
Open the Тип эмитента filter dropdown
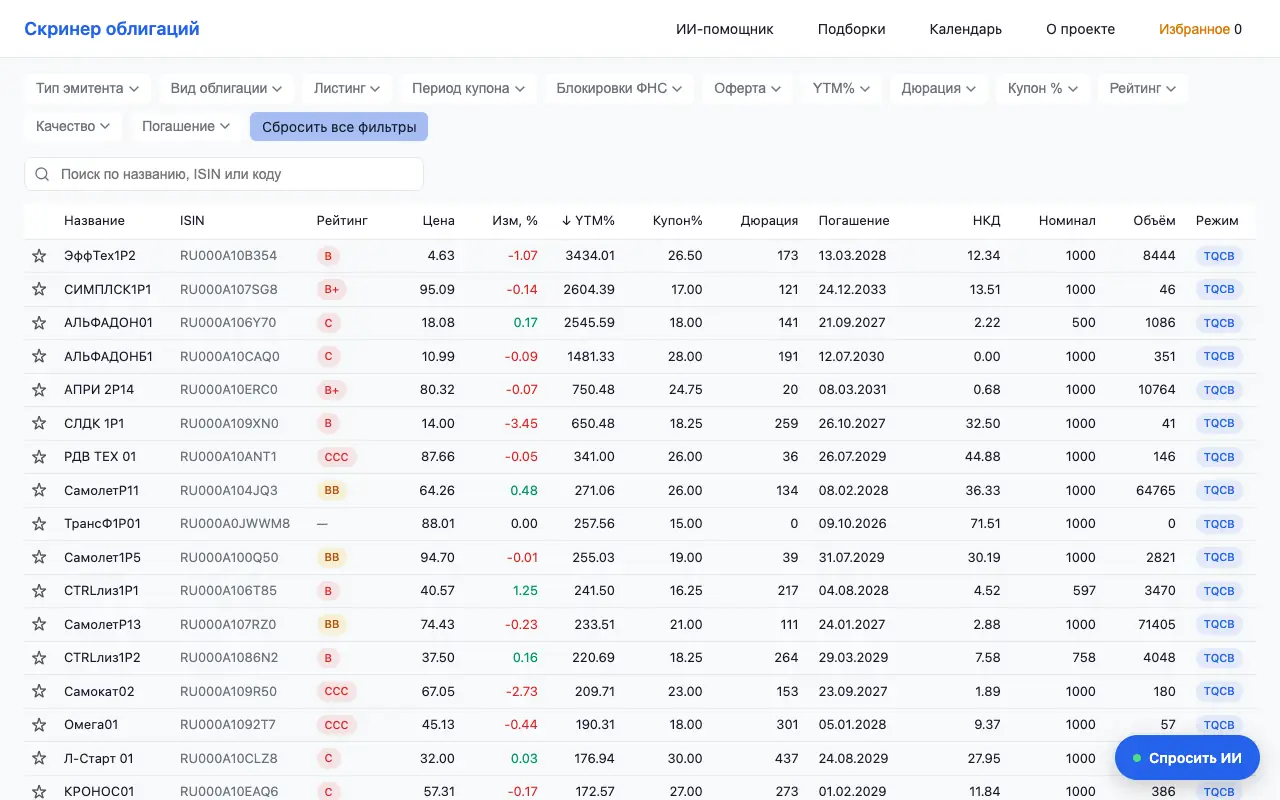tap(88, 88)
